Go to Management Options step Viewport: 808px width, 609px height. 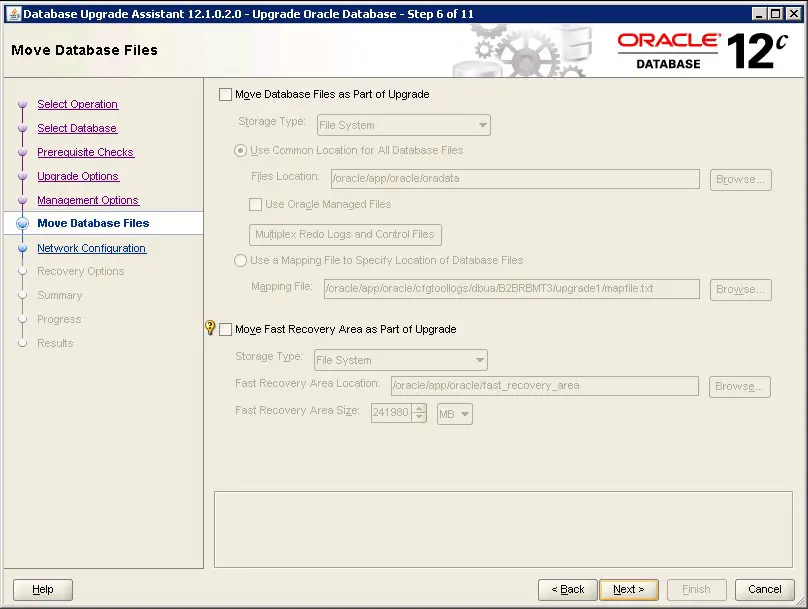[x=88, y=200]
